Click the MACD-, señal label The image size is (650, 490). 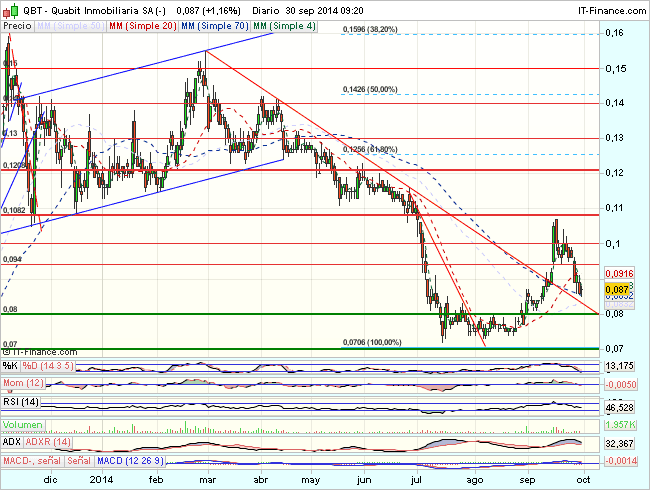click(32, 461)
